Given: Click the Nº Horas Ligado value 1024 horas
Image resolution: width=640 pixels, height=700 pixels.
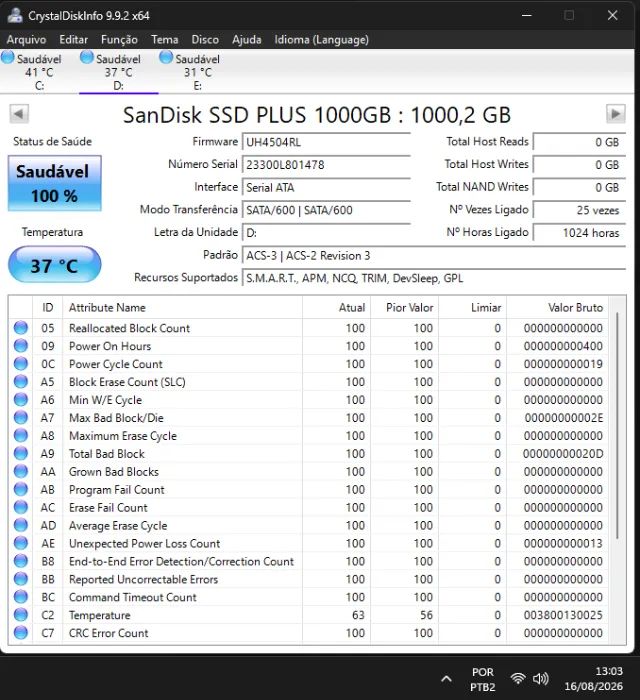Looking at the screenshot, I should point(579,233).
